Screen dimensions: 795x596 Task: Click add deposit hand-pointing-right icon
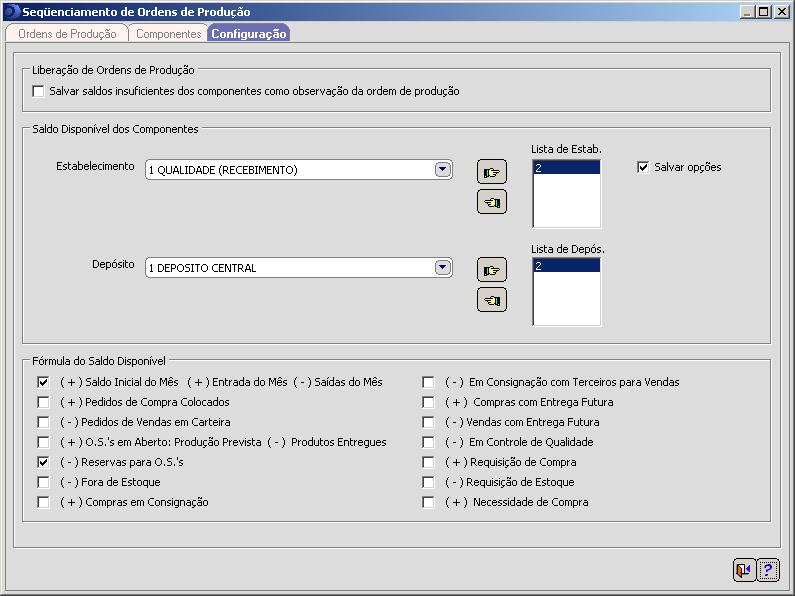click(491, 269)
